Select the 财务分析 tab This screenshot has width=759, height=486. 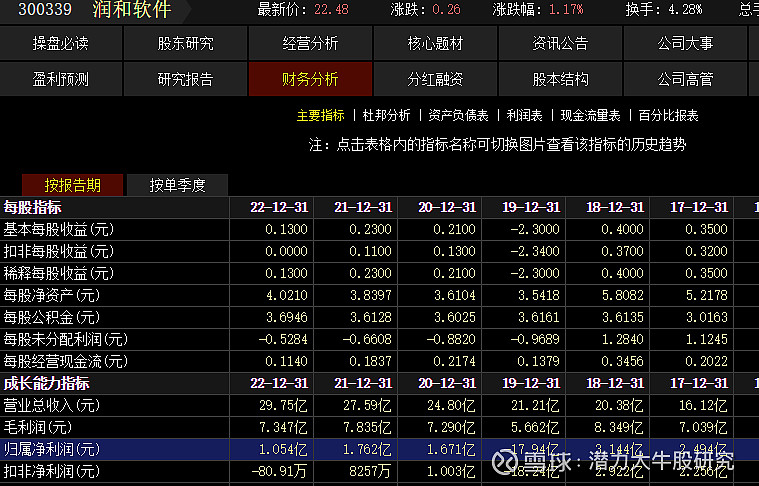(x=310, y=79)
